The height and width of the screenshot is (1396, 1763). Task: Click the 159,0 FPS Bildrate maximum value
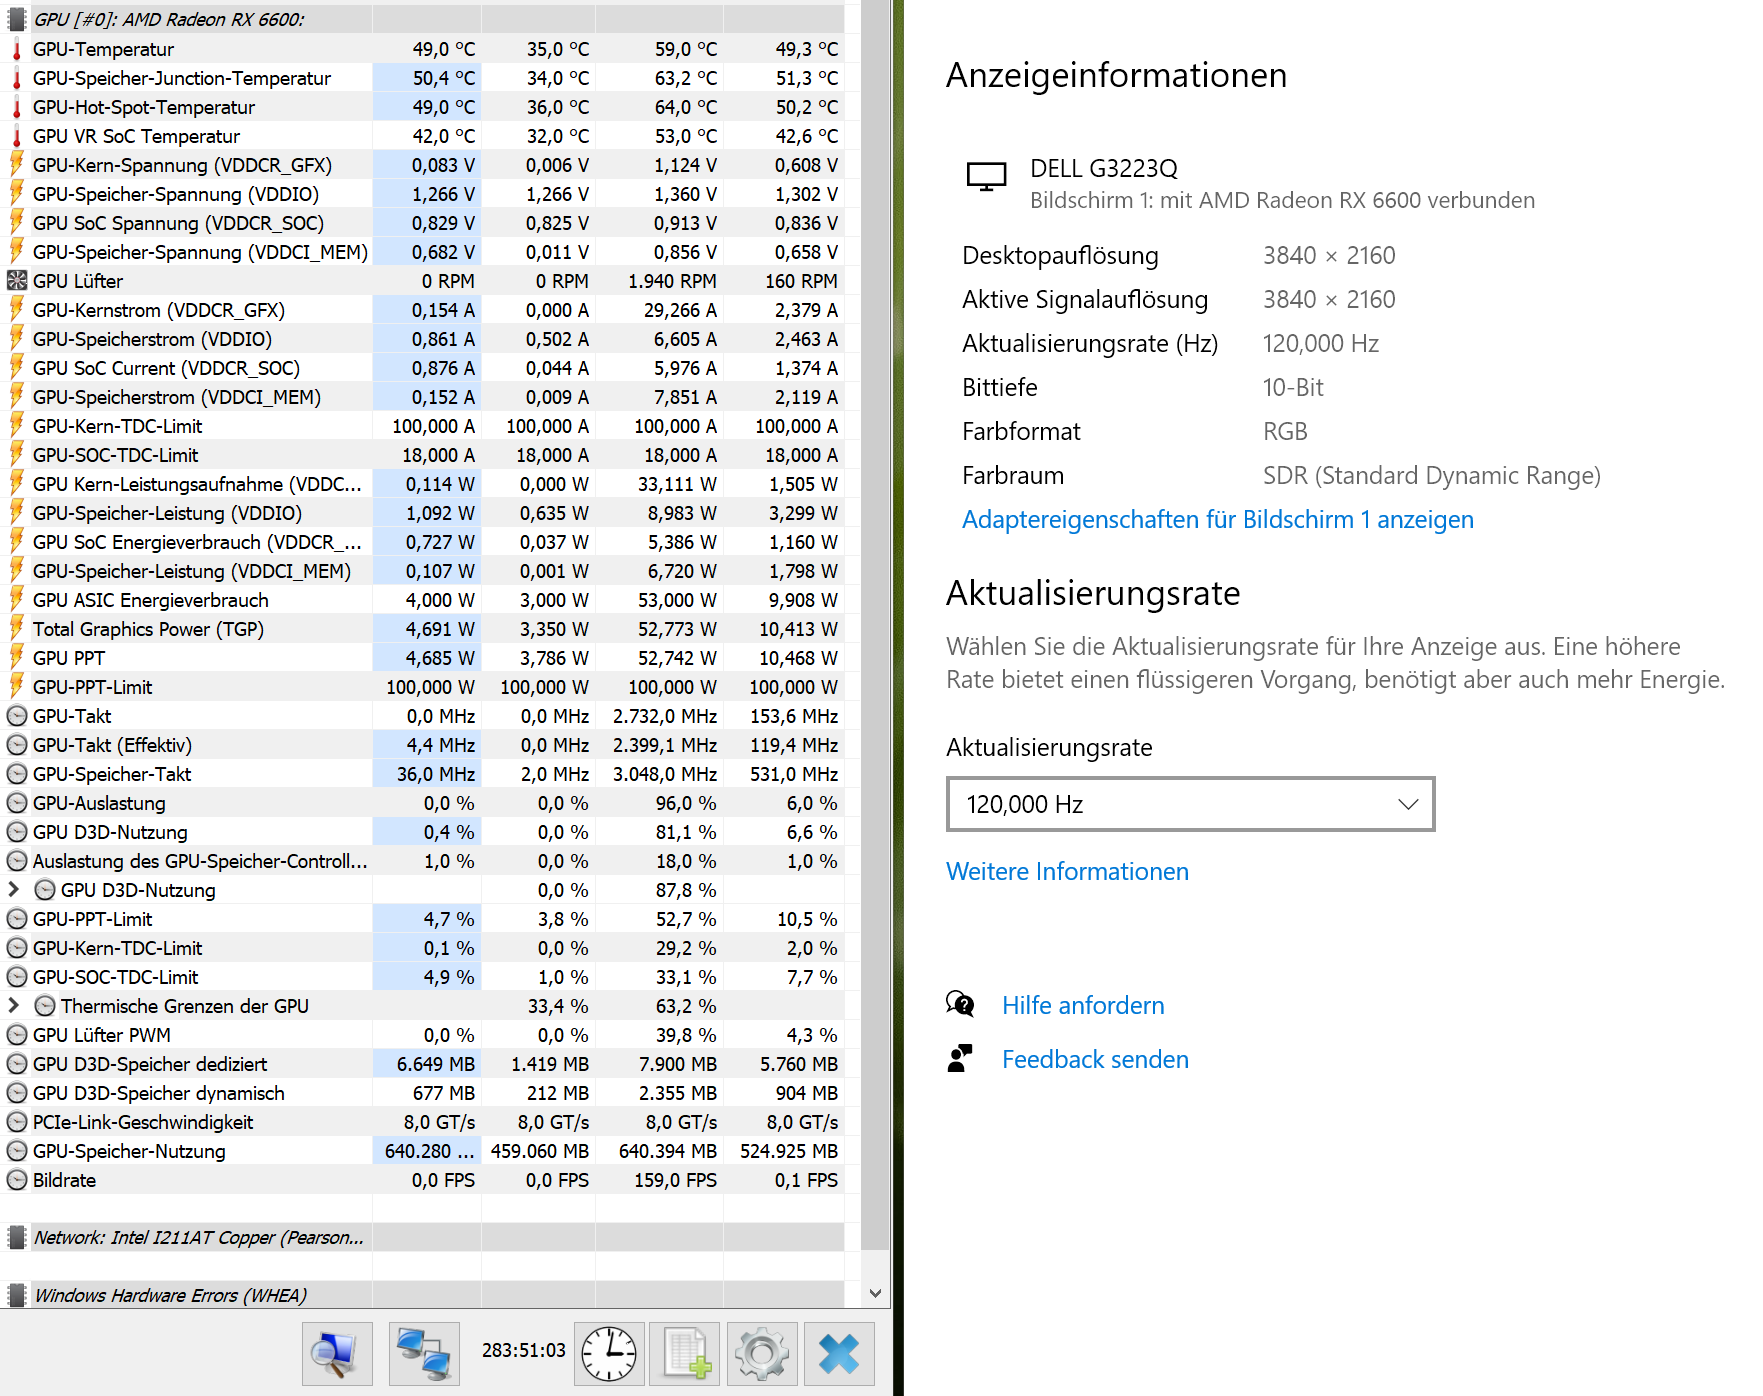675,1180
